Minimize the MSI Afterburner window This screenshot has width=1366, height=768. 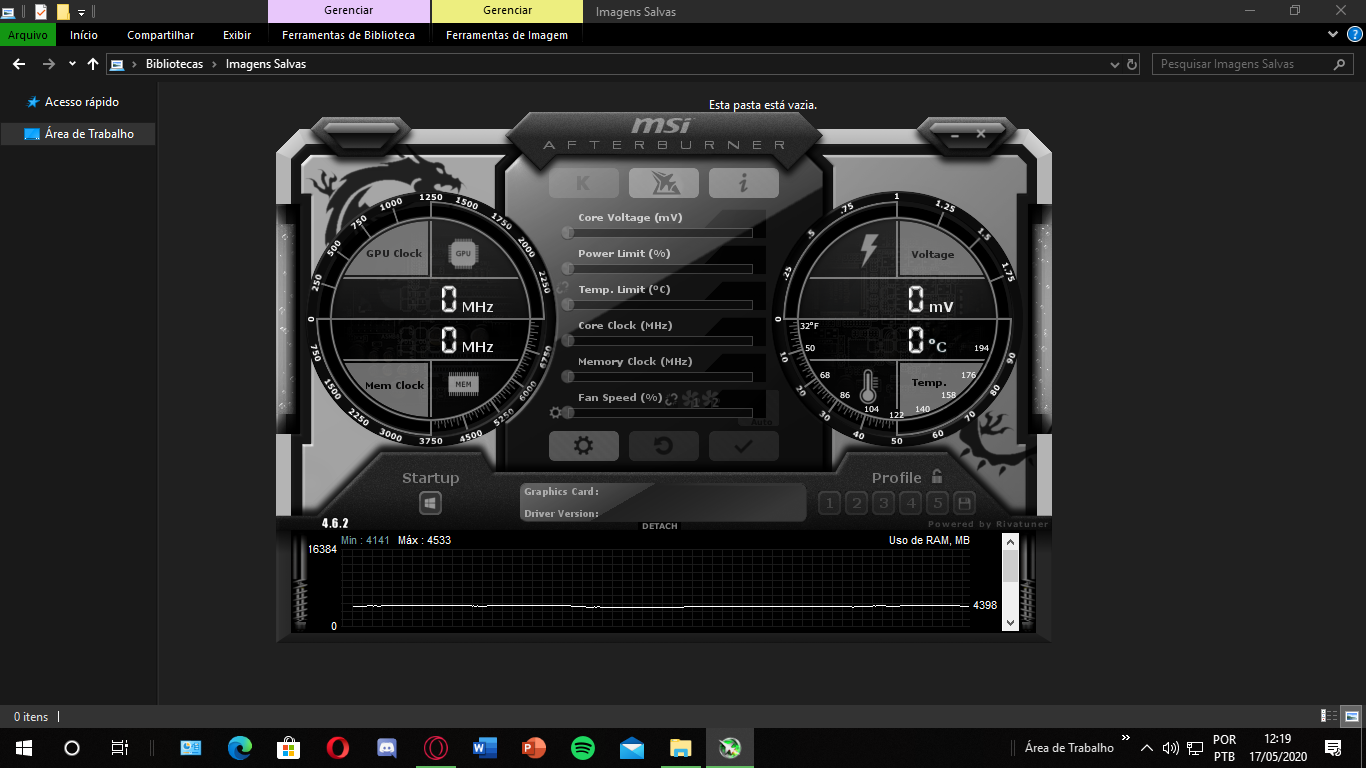[955, 134]
